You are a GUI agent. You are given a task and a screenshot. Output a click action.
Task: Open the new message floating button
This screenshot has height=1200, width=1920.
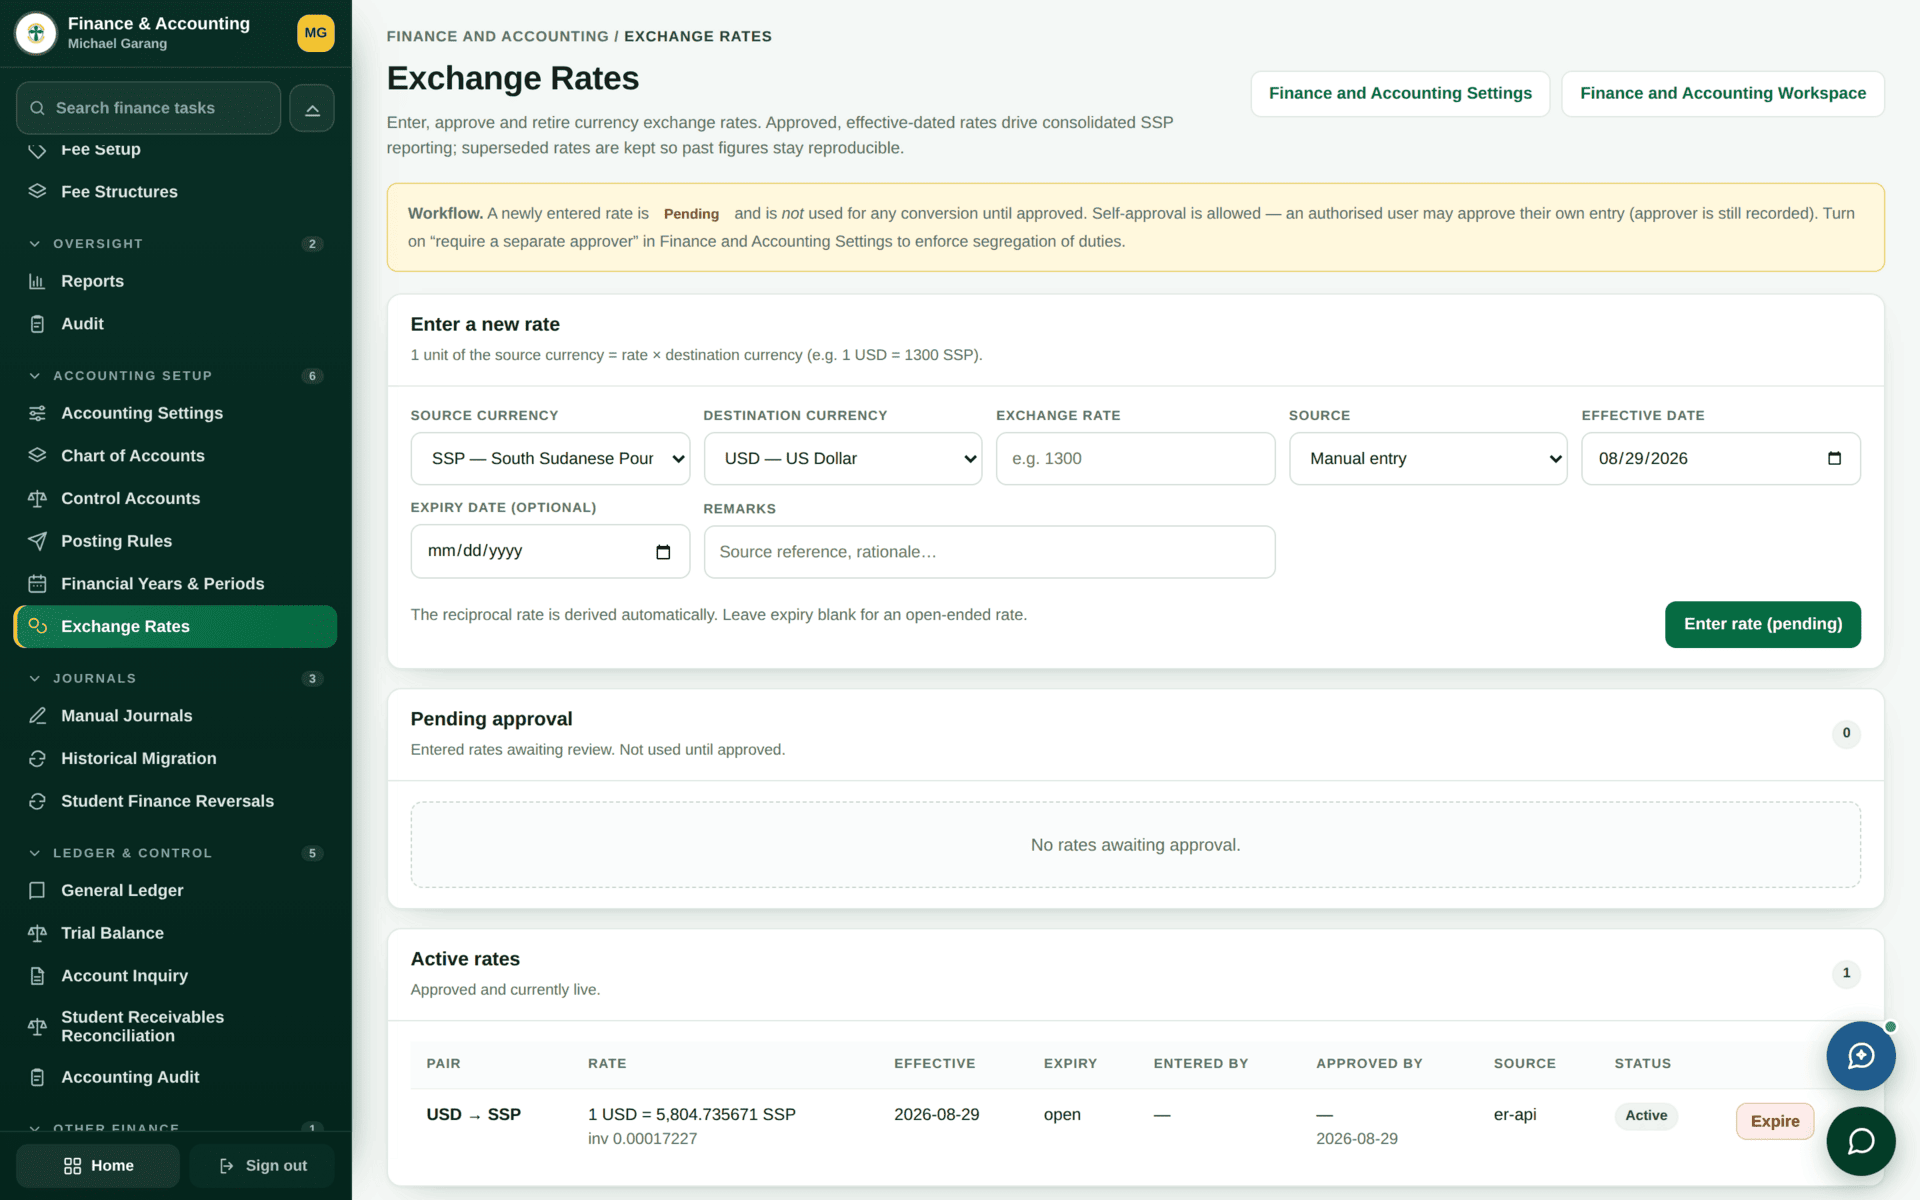1861,1056
